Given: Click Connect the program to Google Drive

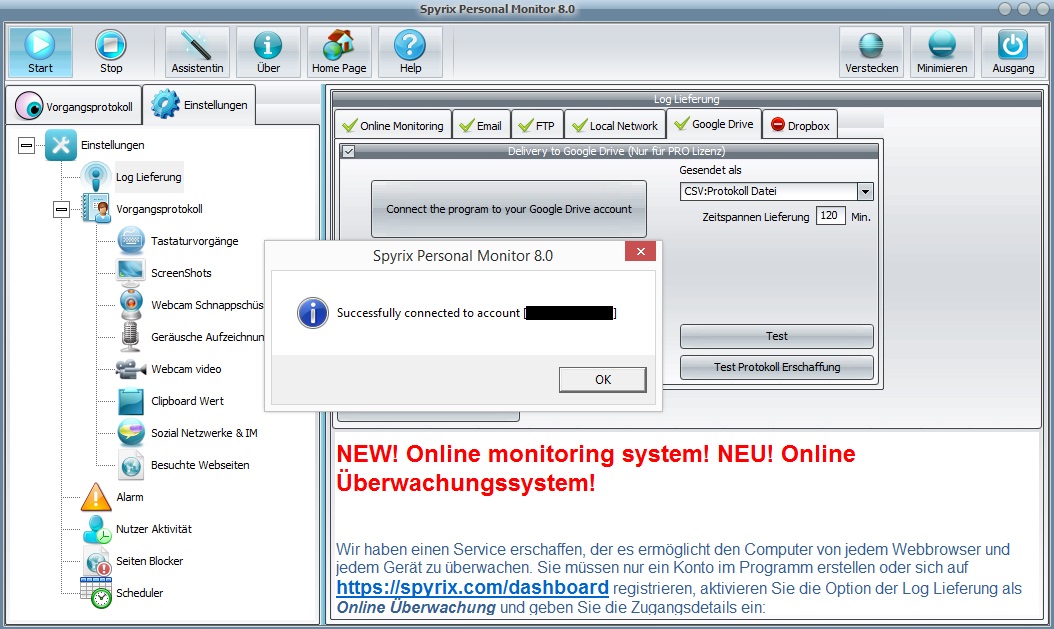Looking at the screenshot, I should point(509,209).
